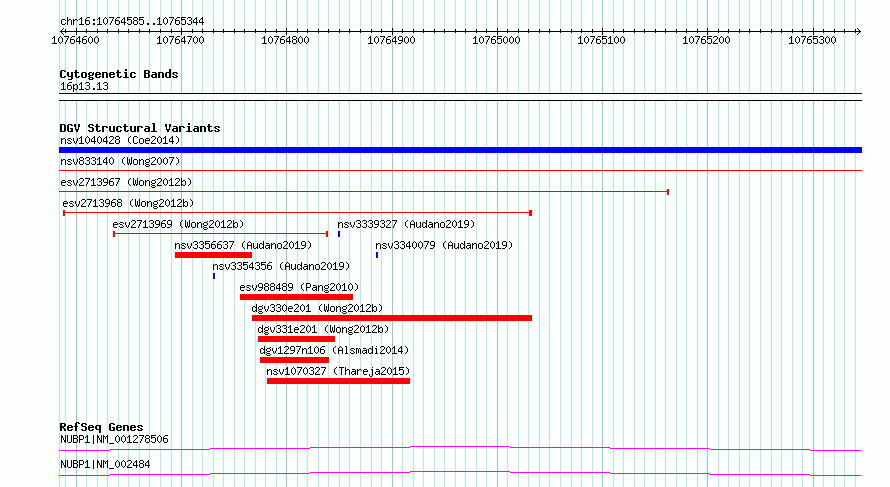
Task: Click the nsv1070327 (Thareja2015) label
Action: click(x=338, y=371)
